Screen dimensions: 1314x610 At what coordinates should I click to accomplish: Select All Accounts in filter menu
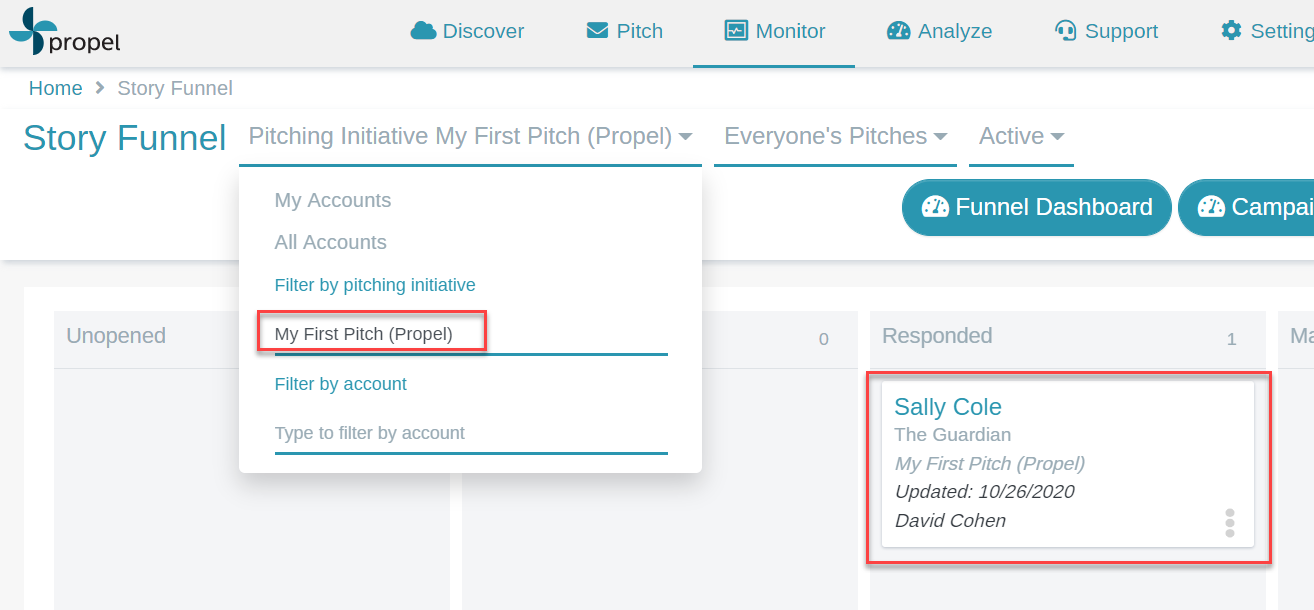coord(331,242)
